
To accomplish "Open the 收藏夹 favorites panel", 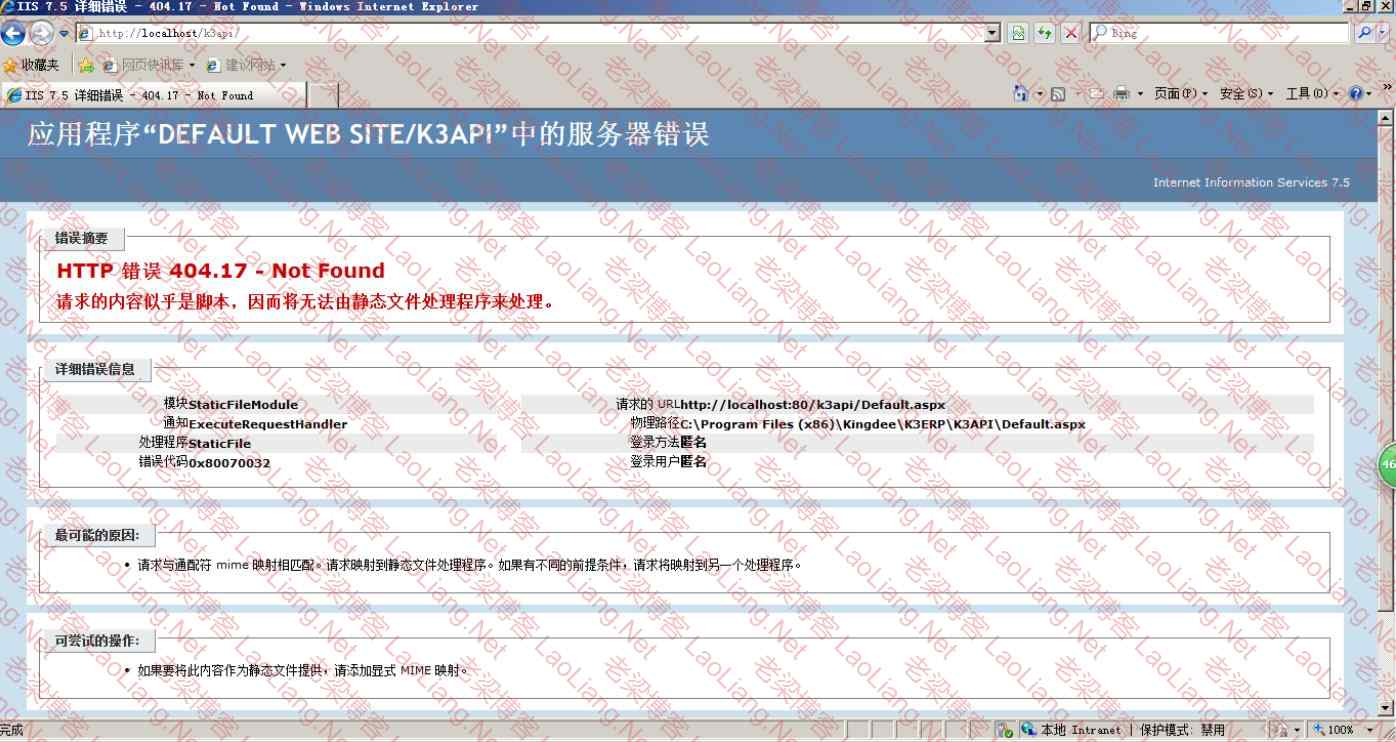I will [x=31, y=65].
